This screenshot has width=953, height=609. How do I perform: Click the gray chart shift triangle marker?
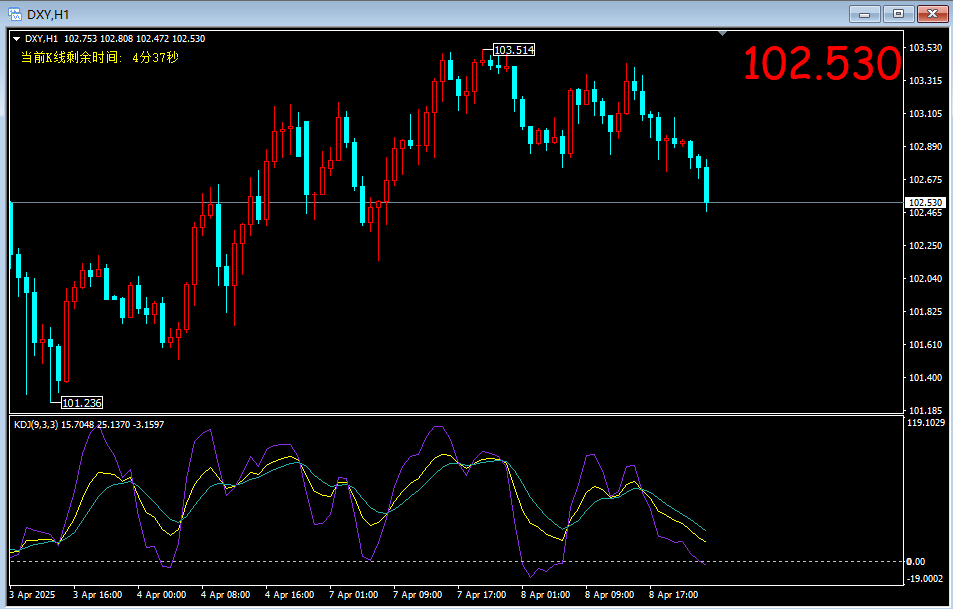pyautogui.click(x=723, y=34)
